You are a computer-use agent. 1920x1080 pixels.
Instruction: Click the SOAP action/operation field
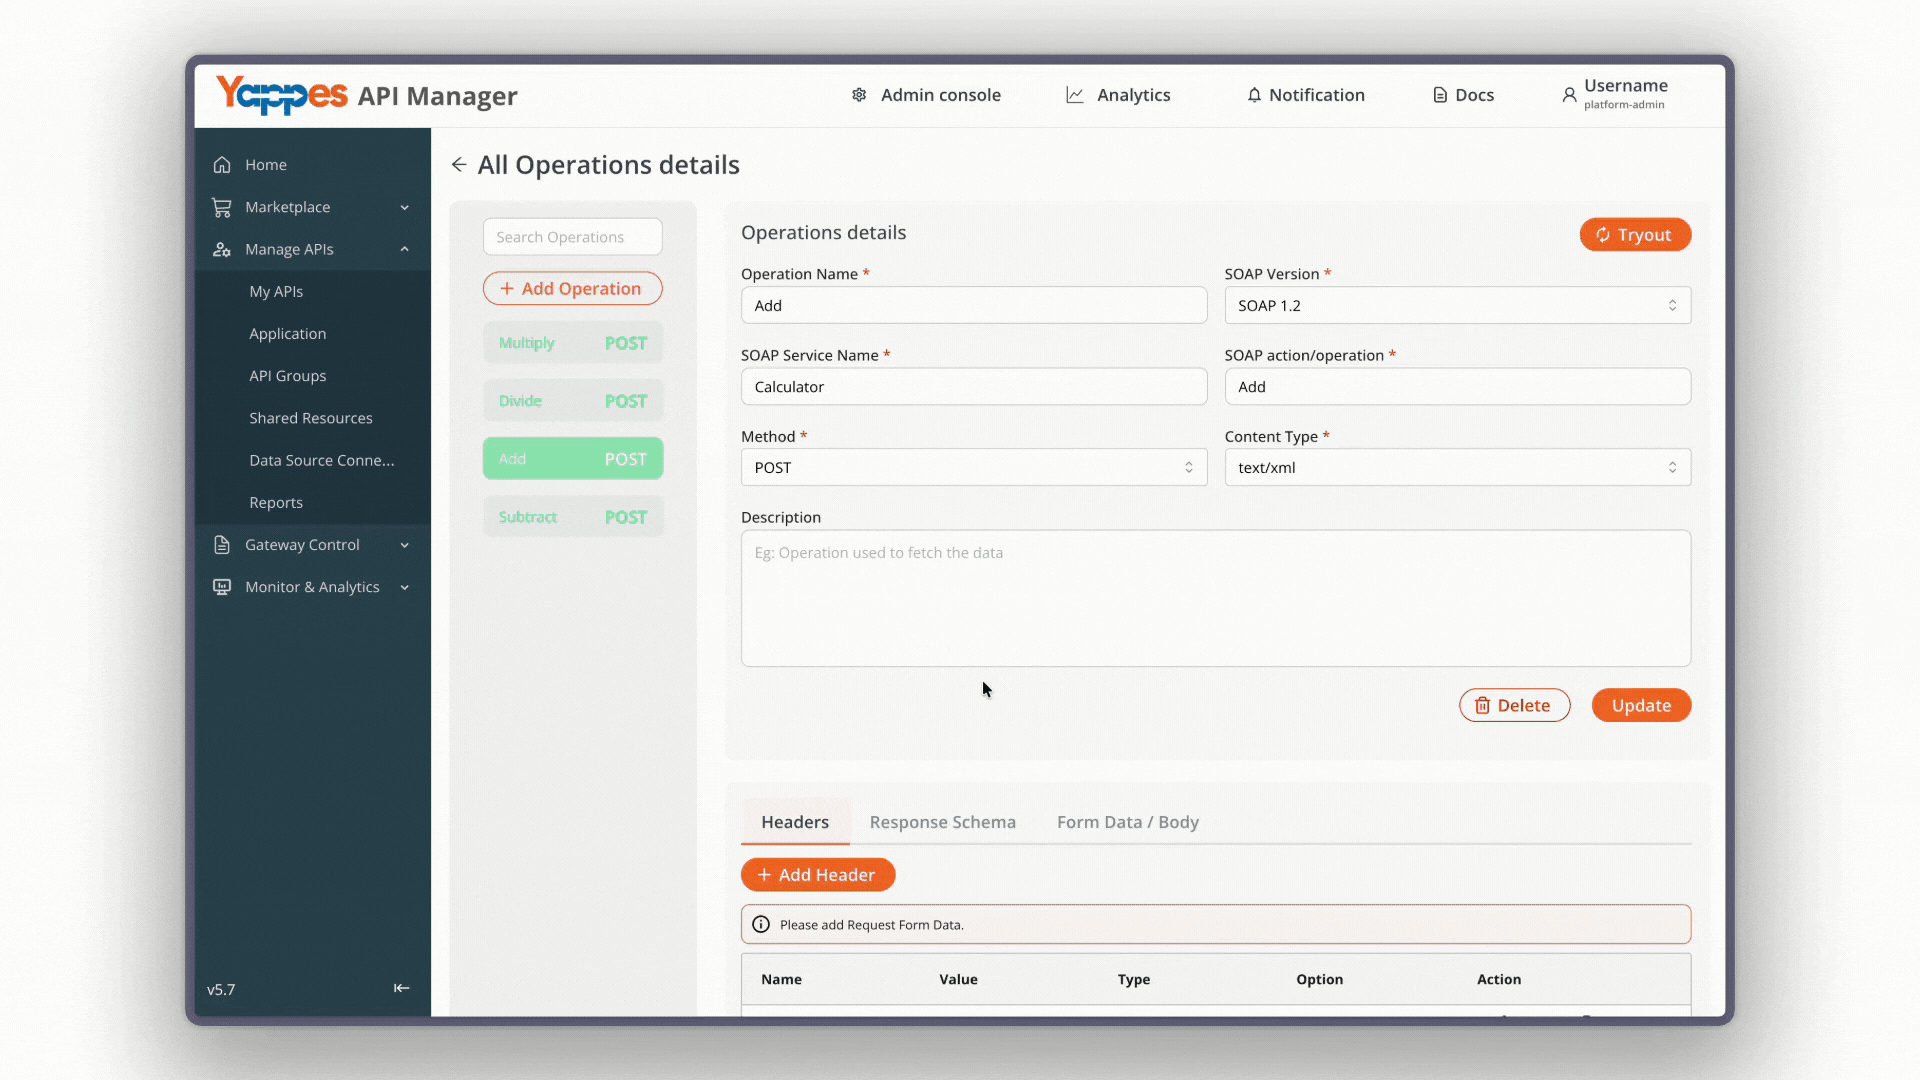pyautogui.click(x=1457, y=386)
